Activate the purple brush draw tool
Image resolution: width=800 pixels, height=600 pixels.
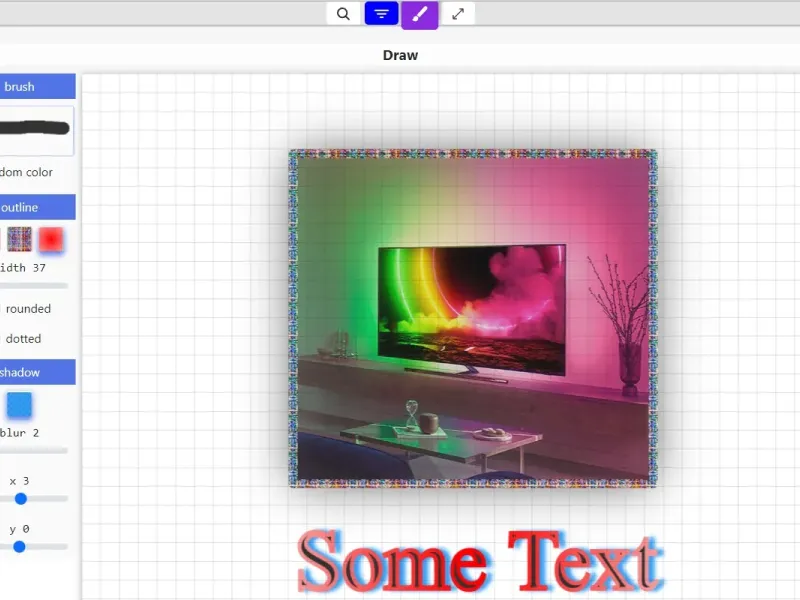[x=419, y=15]
